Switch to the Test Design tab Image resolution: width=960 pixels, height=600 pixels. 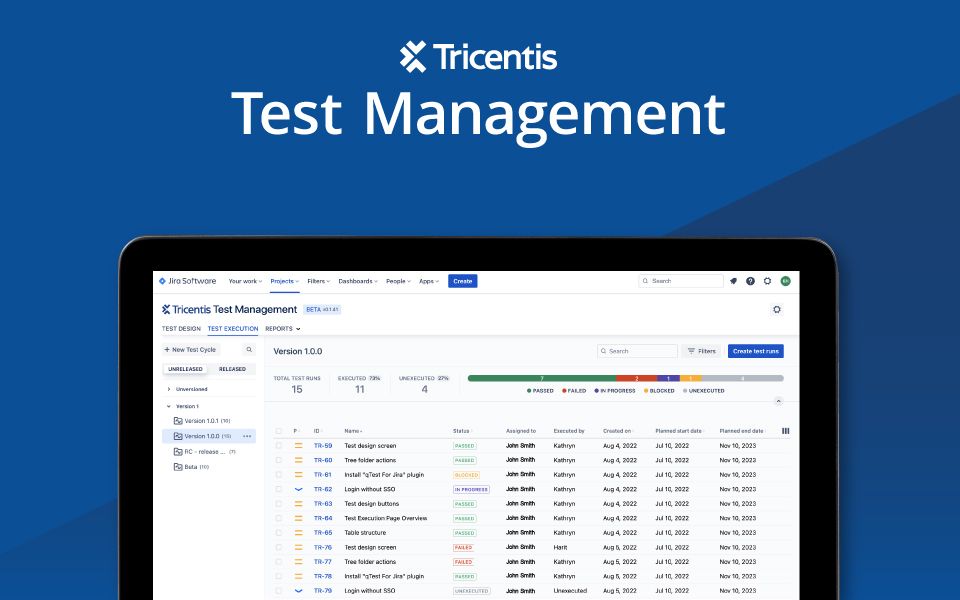coord(181,328)
